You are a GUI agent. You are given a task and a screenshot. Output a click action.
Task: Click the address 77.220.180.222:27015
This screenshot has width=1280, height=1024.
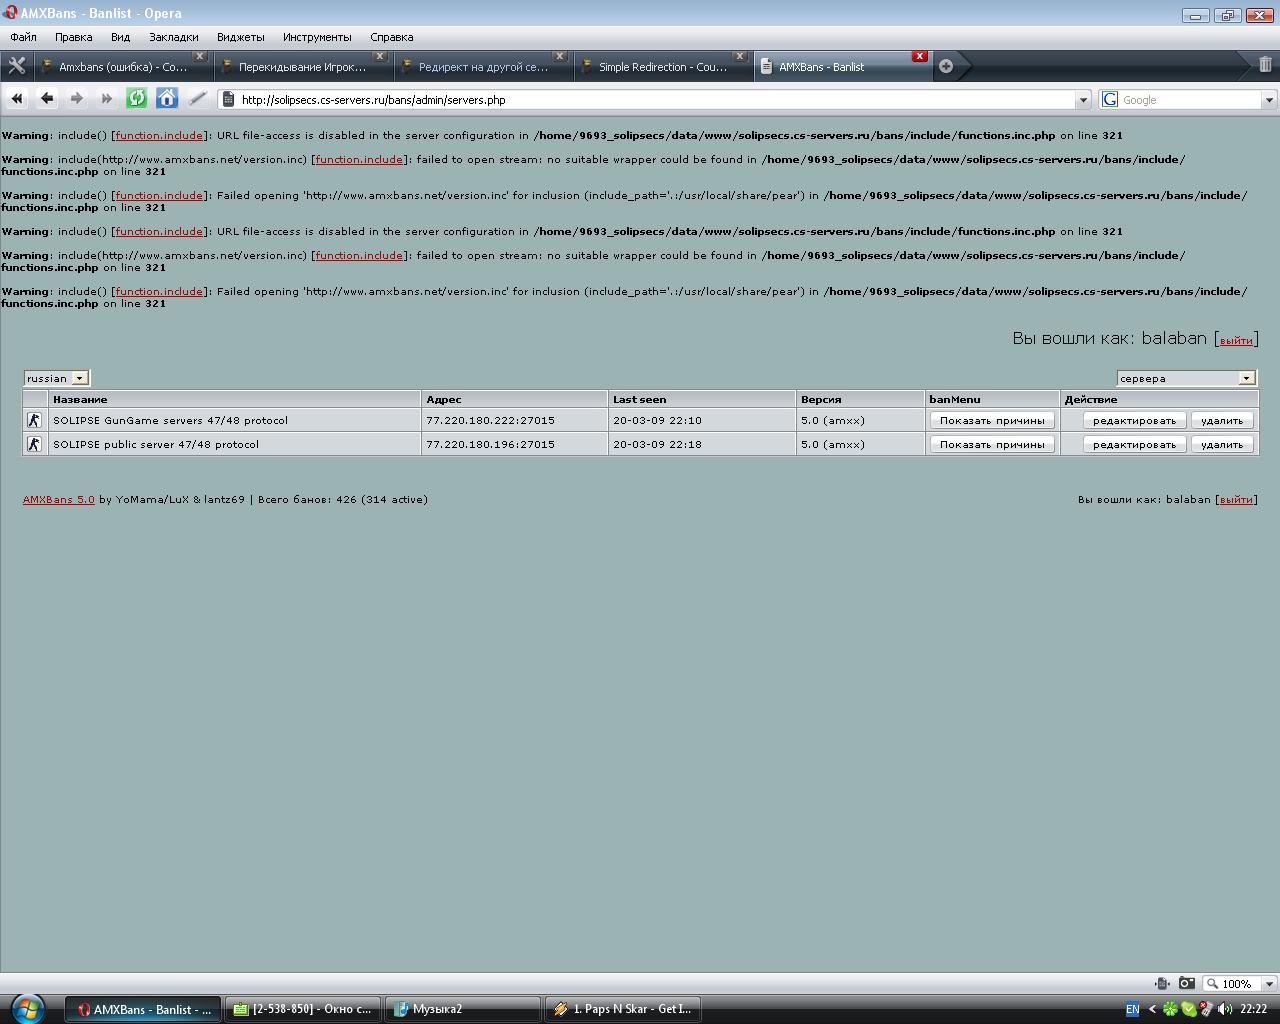pos(490,420)
